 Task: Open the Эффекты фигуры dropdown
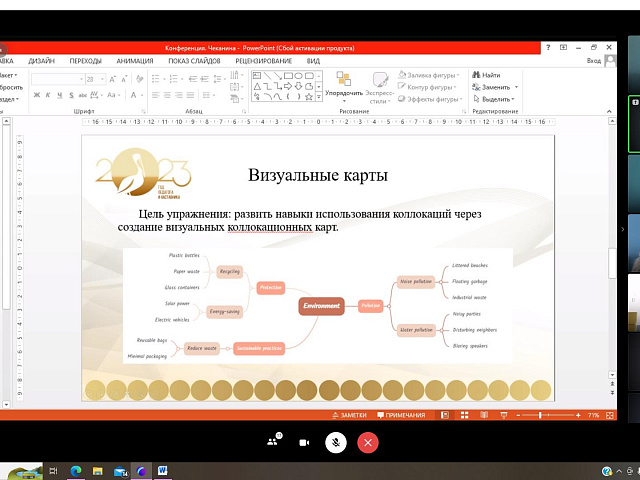pyautogui.click(x=431, y=99)
